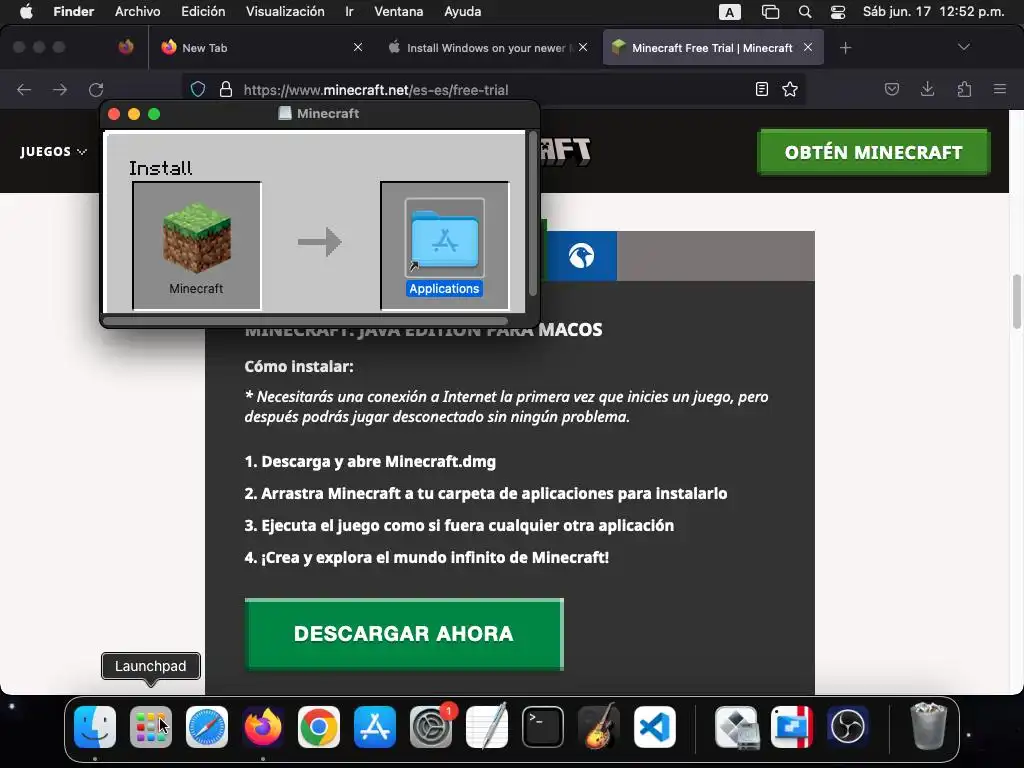Select the blue platform tab icon

pyautogui.click(x=581, y=256)
